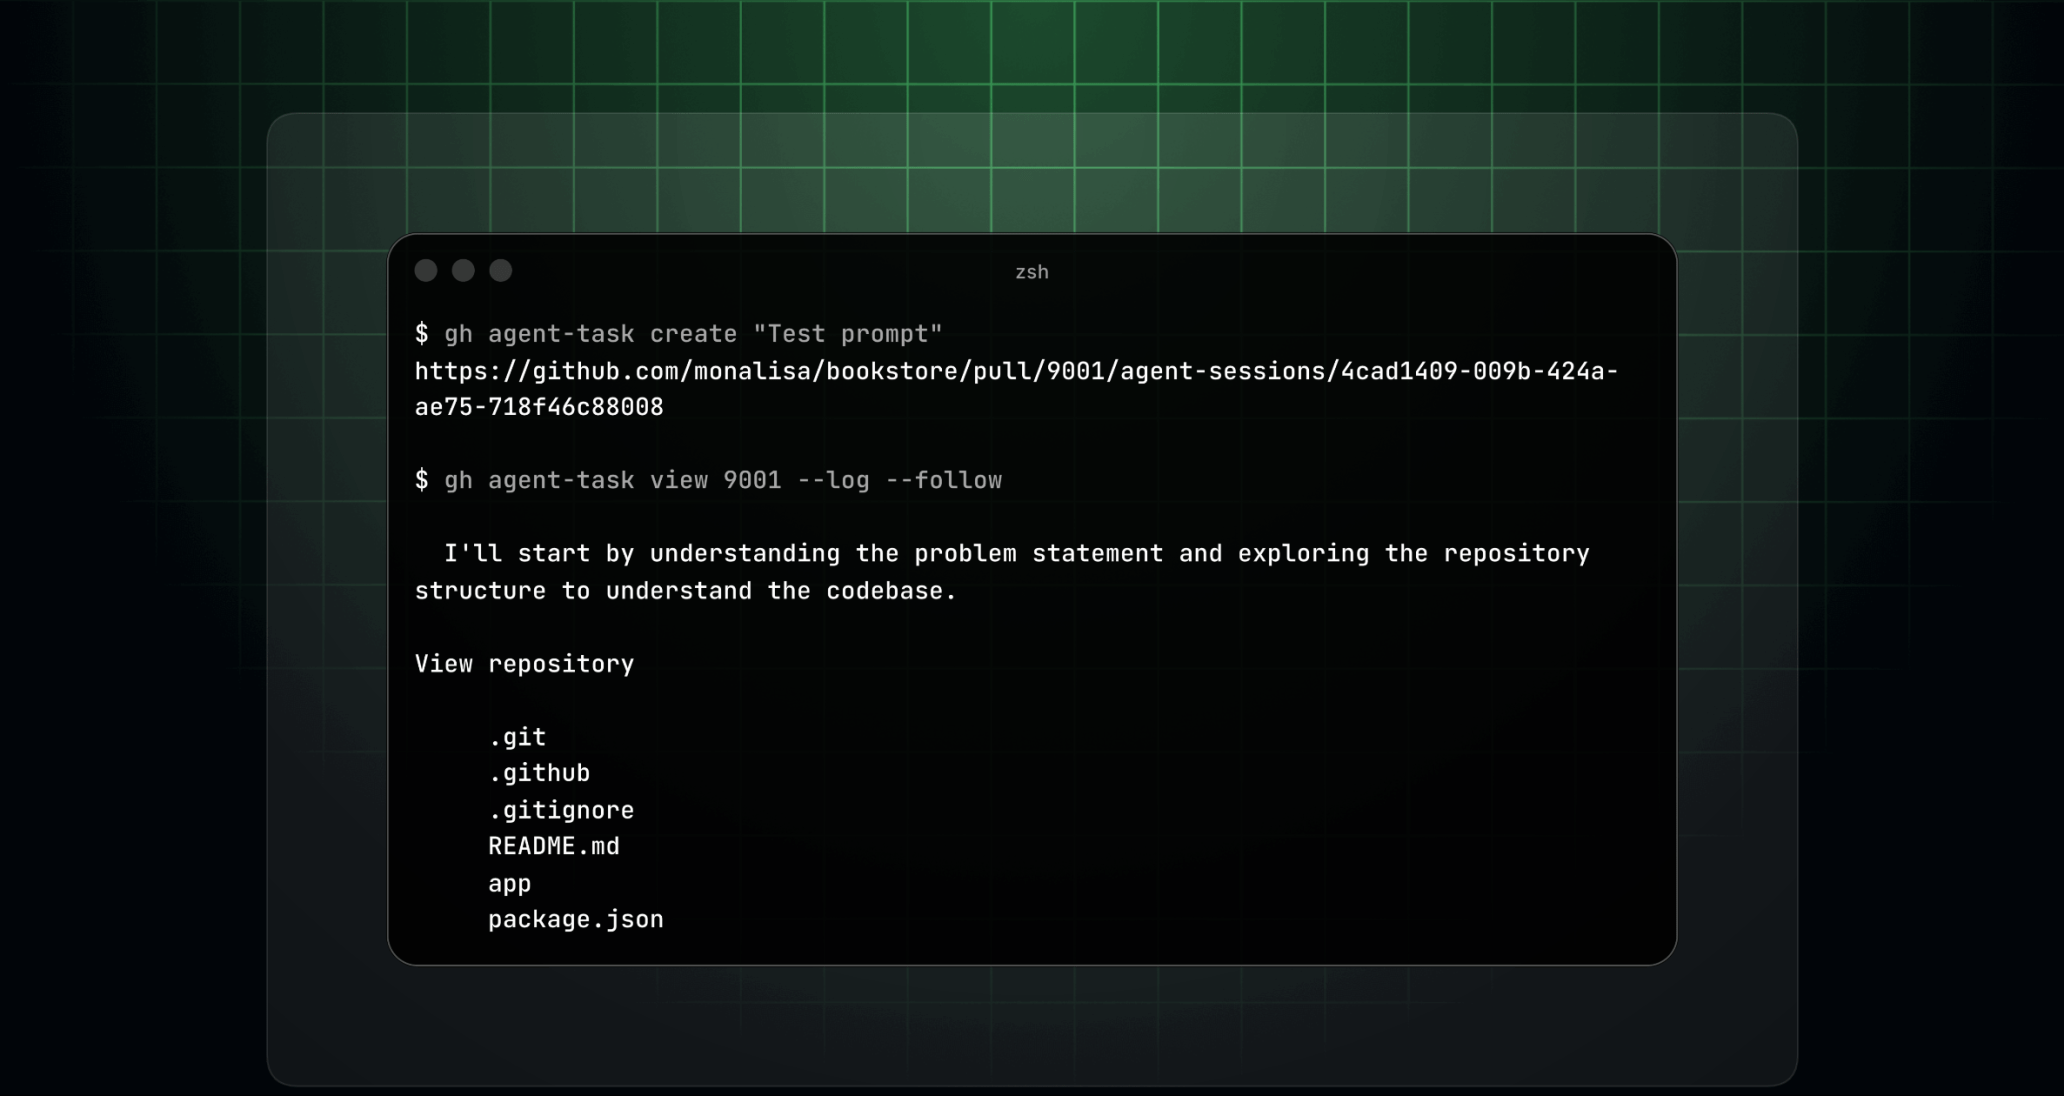Screen dimensions: 2064x1096
Task: Click the middle gray window dot
Action: coord(463,271)
